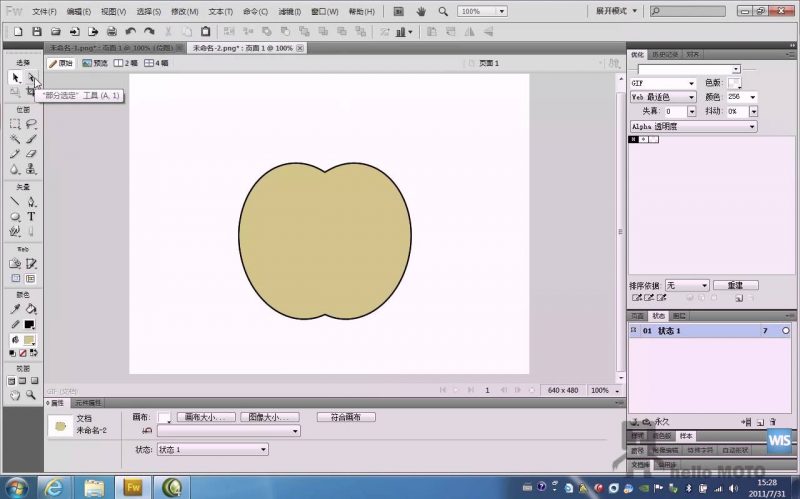Open the 画布 canvas color swatch

pyautogui.click(x=164, y=417)
